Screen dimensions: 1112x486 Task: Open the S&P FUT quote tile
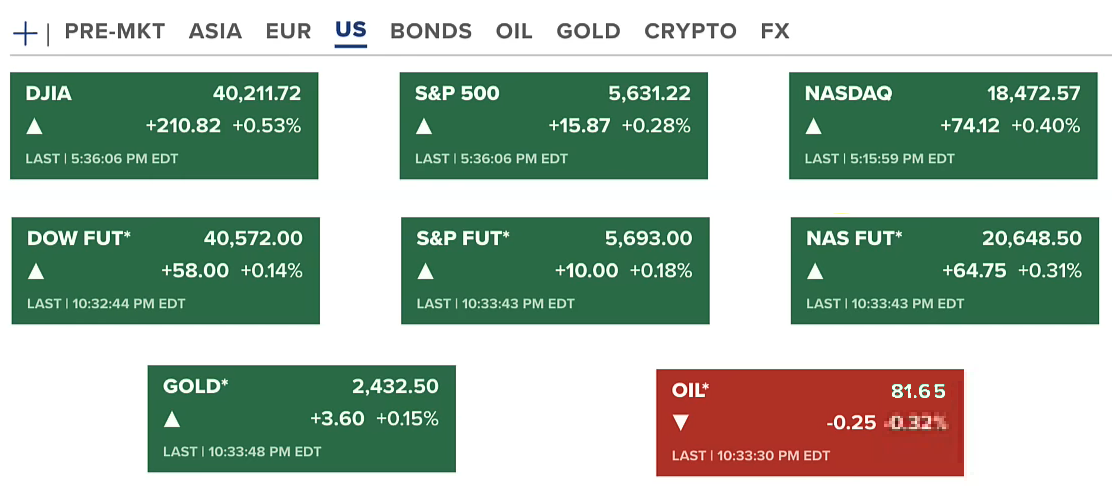coord(555,270)
